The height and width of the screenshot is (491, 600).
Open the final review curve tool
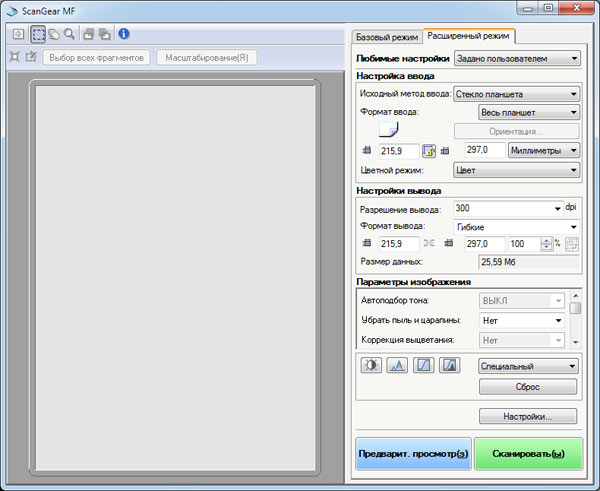(x=450, y=365)
